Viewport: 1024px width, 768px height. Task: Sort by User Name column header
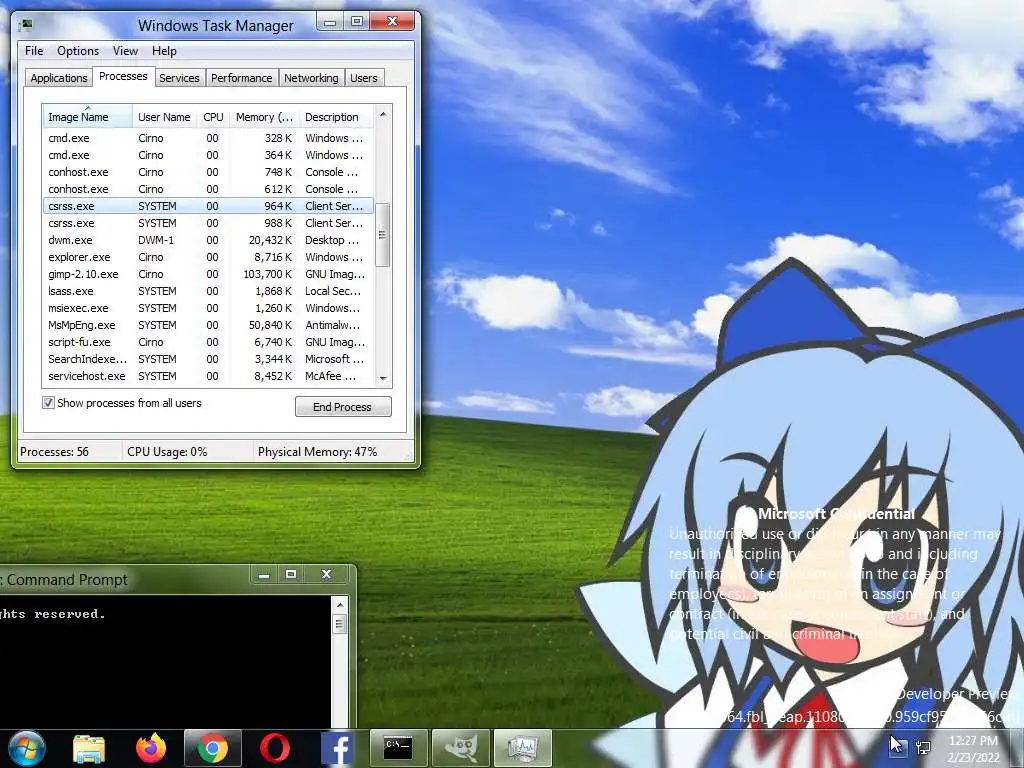click(164, 117)
